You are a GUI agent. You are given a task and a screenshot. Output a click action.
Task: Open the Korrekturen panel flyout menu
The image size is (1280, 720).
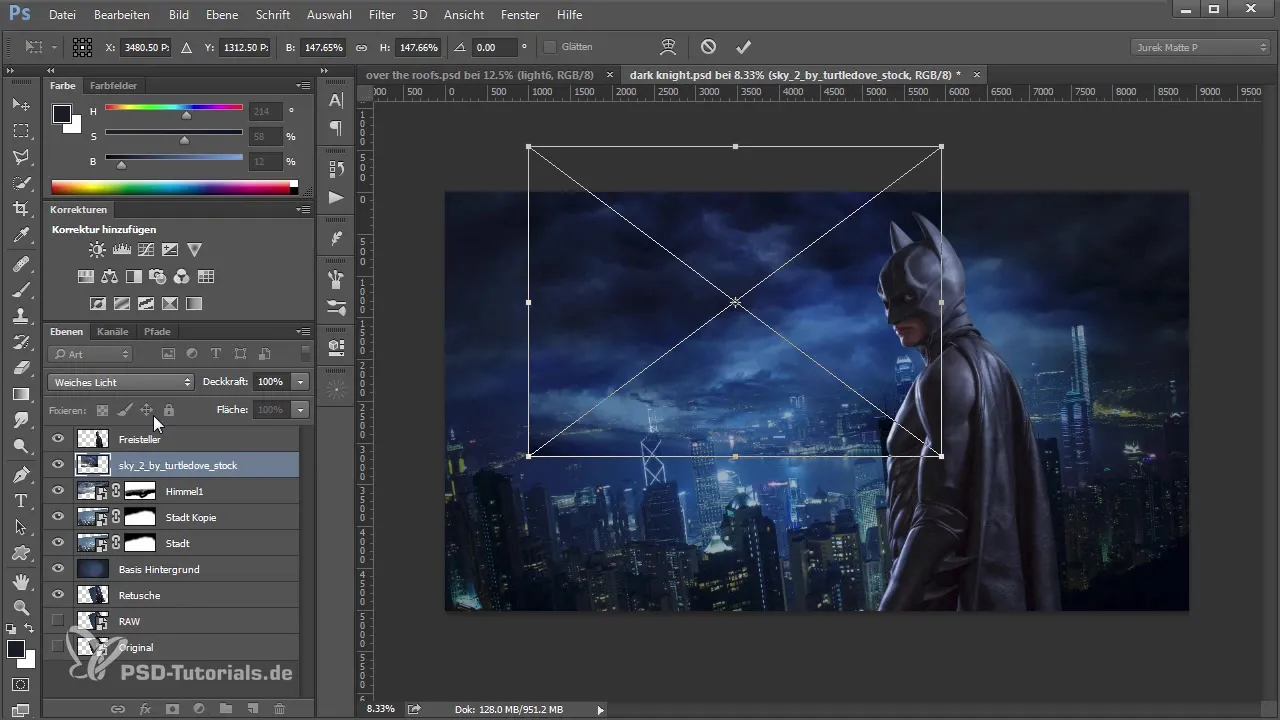(x=303, y=210)
